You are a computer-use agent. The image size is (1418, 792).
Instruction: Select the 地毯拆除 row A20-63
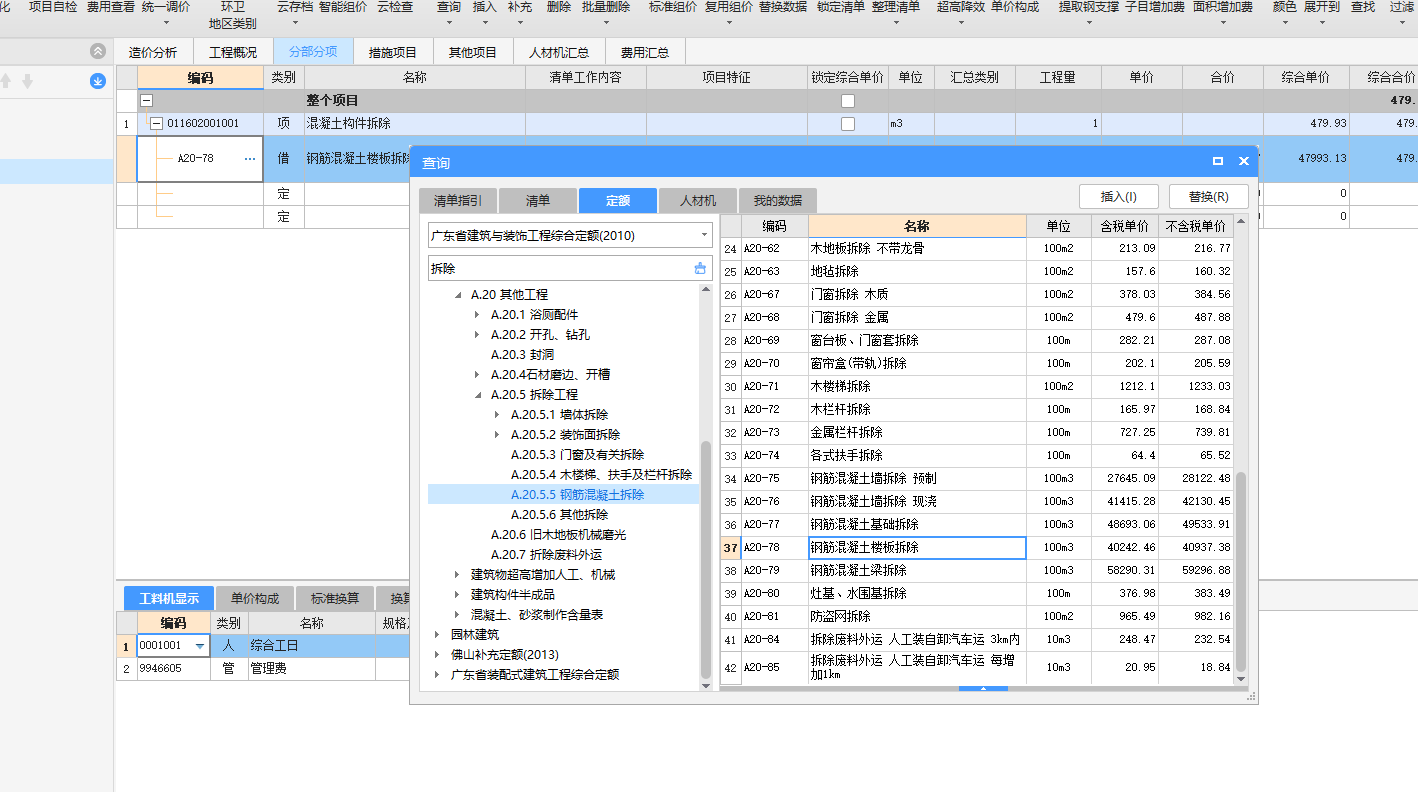pyautogui.click(x=977, y=272)
